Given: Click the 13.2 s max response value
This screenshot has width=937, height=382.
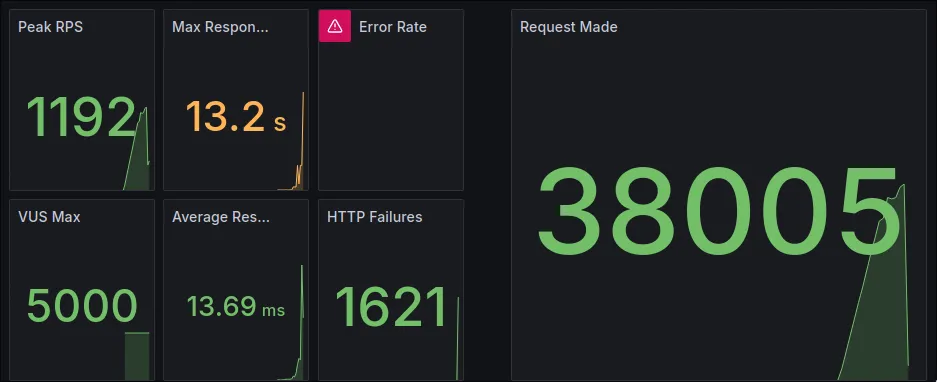Looking at the screenshot, I should coord(236,117).
